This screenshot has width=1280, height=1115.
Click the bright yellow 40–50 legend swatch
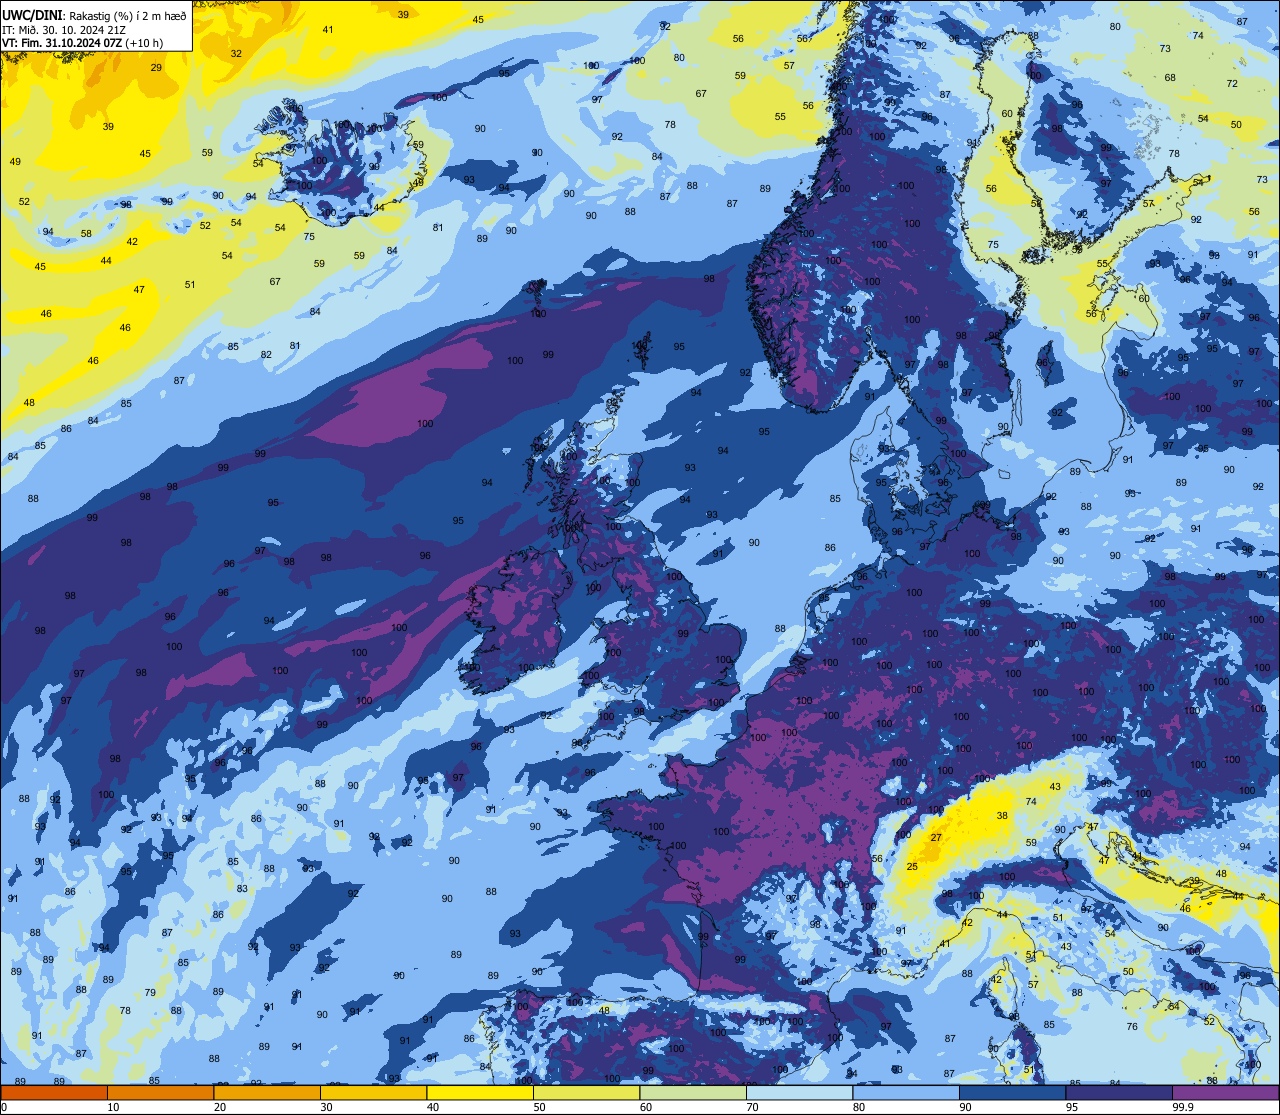[x=480, y=1092]
